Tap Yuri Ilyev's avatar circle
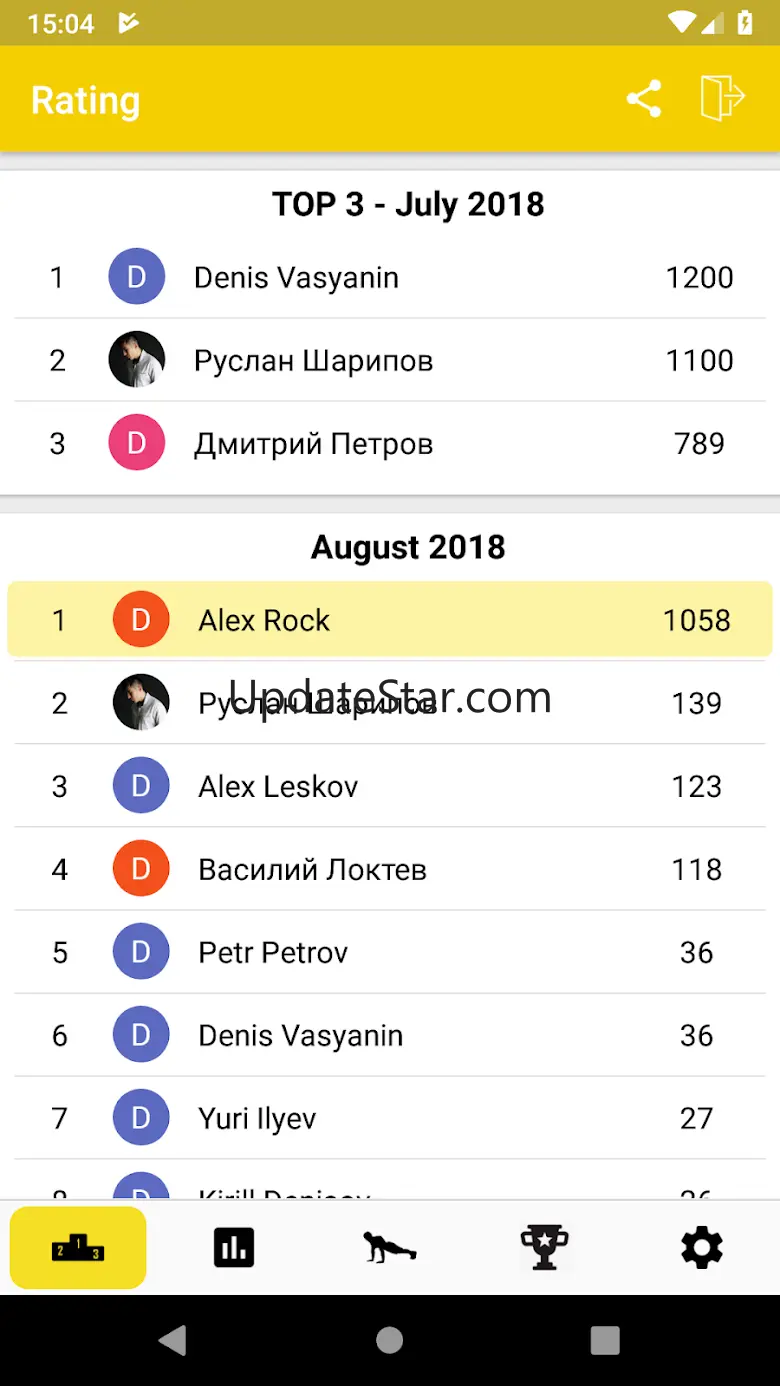Image resolution: width=780 pixels, height=1386 pixels. pos(141,1118)
